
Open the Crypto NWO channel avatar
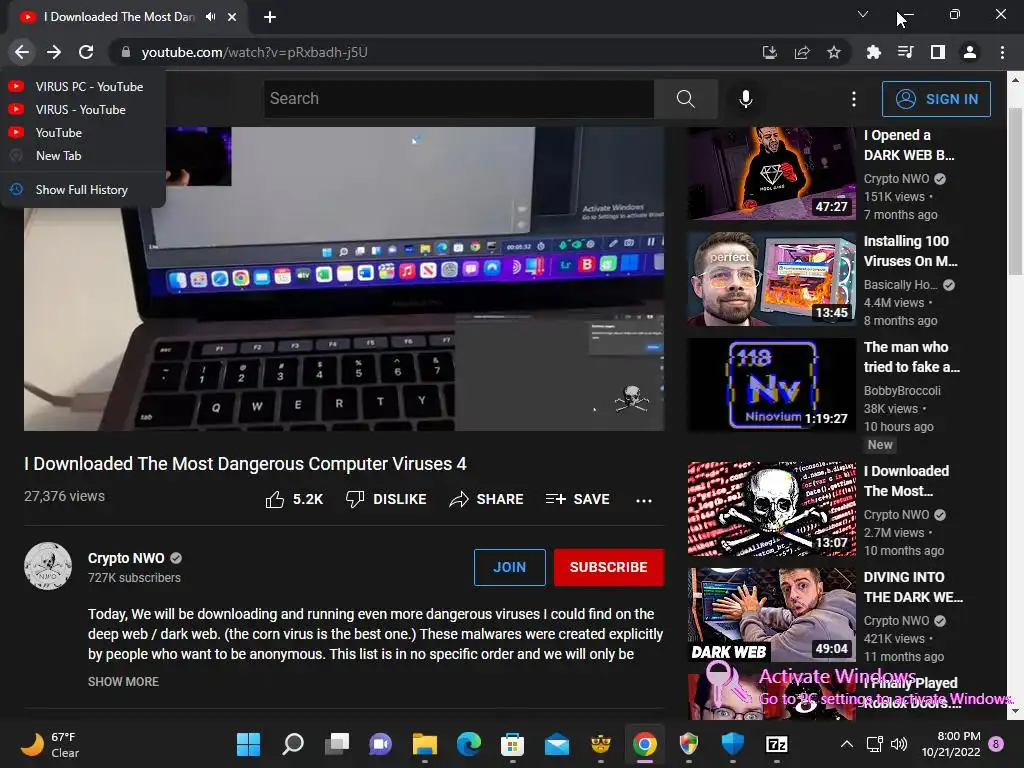(x=48, y=566)
